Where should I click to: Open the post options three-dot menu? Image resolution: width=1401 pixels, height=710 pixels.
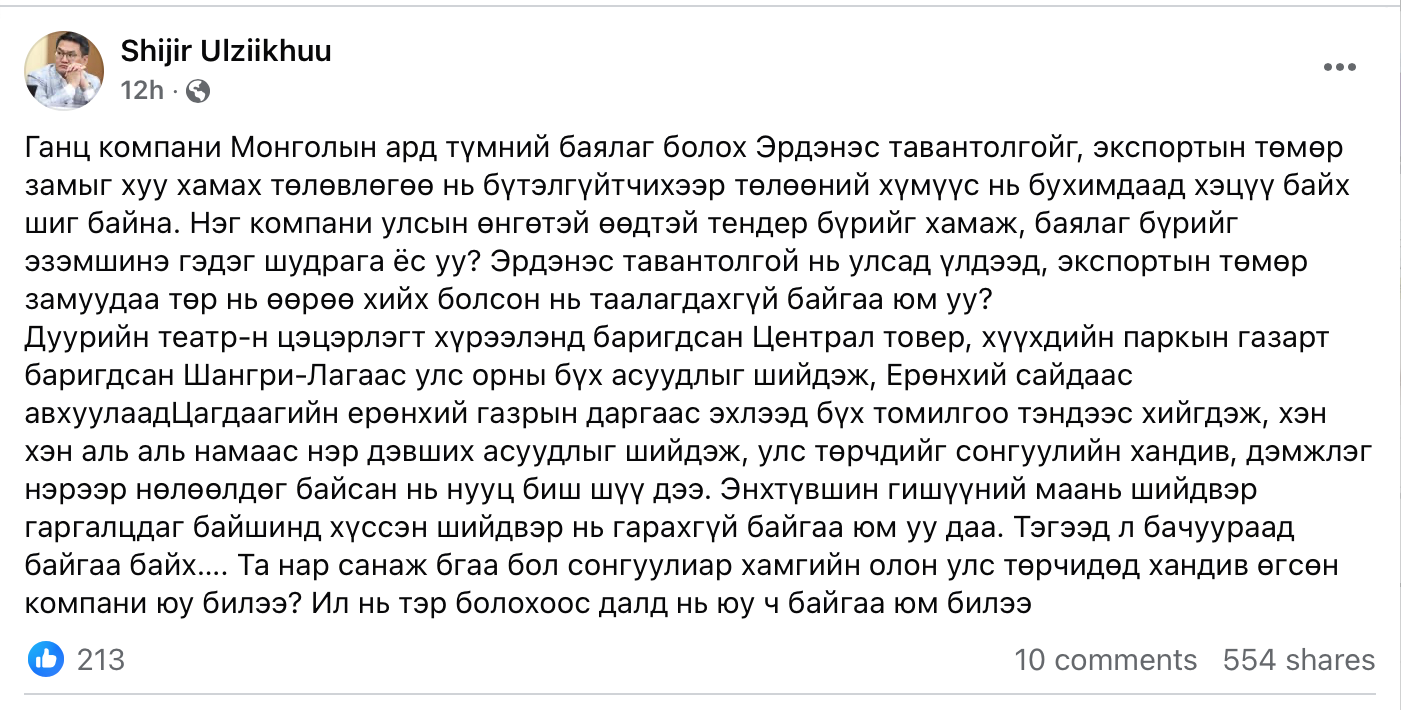click(1340, 68)
